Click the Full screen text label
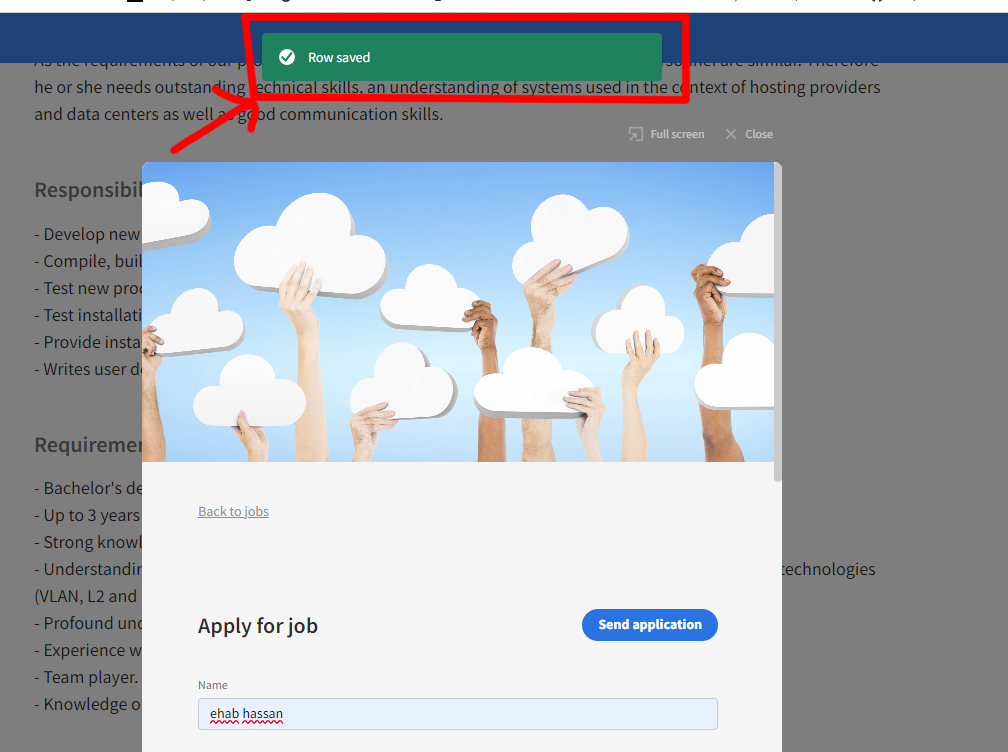 tap(677, 133)
